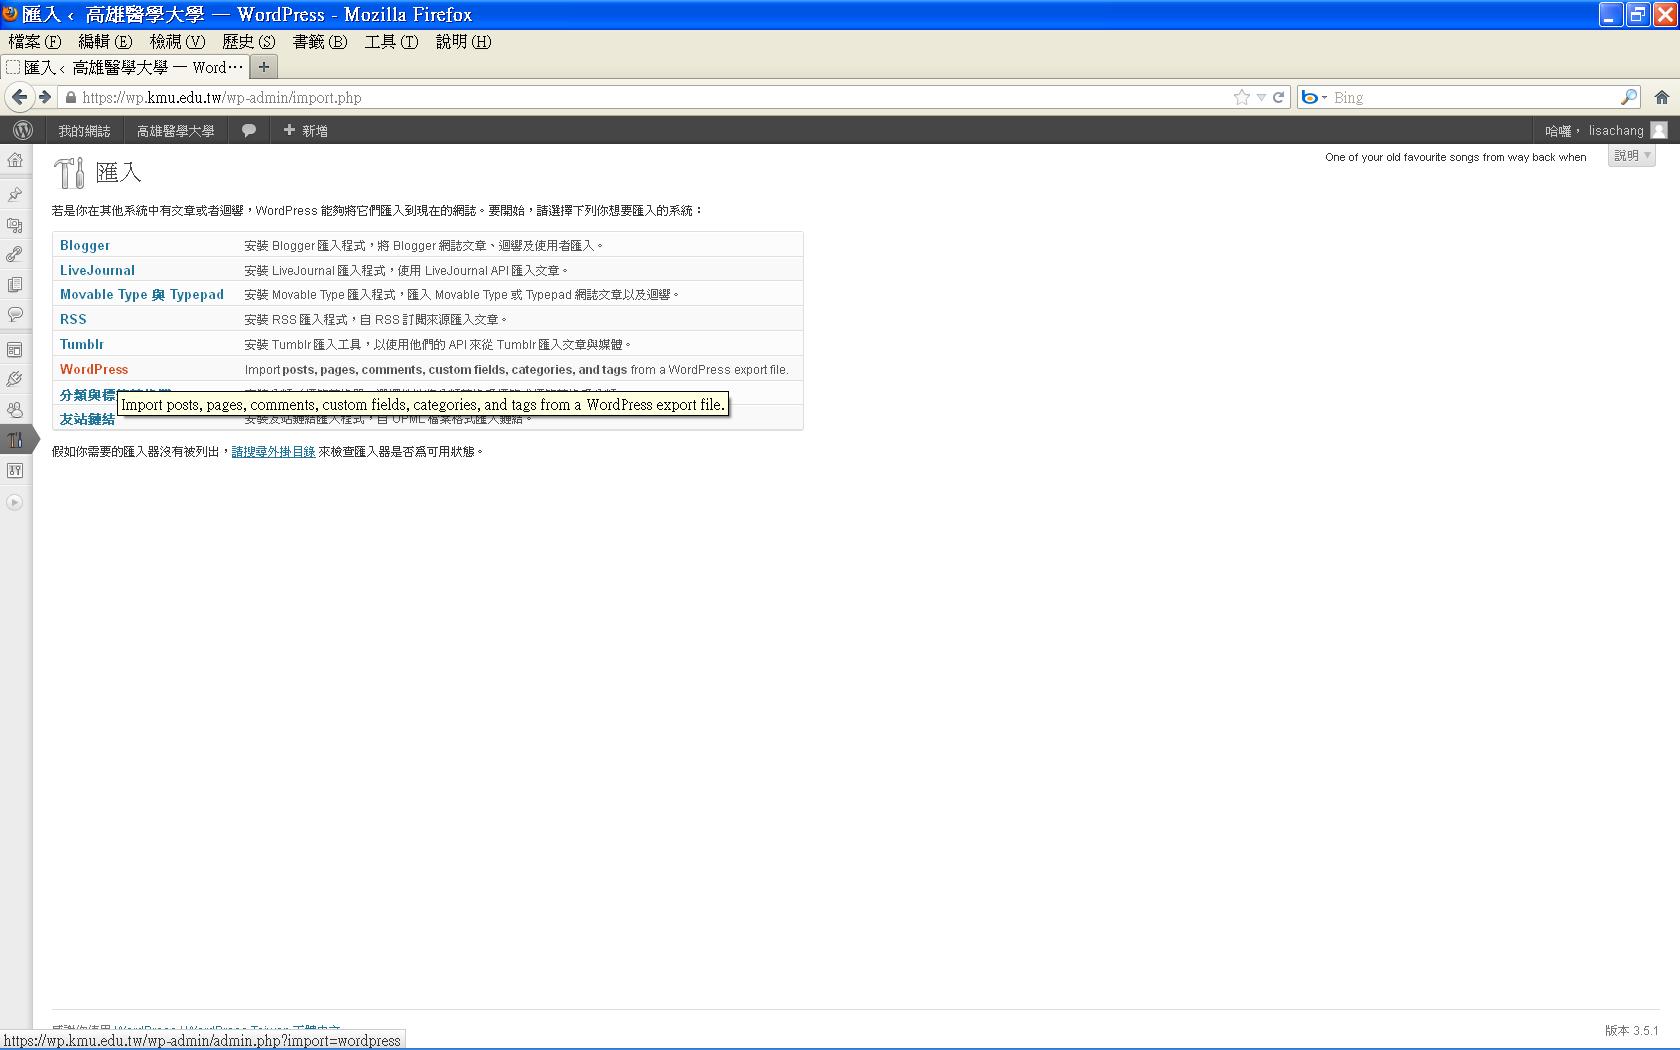1680x1050 pixels.
Task: Open the Users icon in sidebar
Action: coord(15,410)
